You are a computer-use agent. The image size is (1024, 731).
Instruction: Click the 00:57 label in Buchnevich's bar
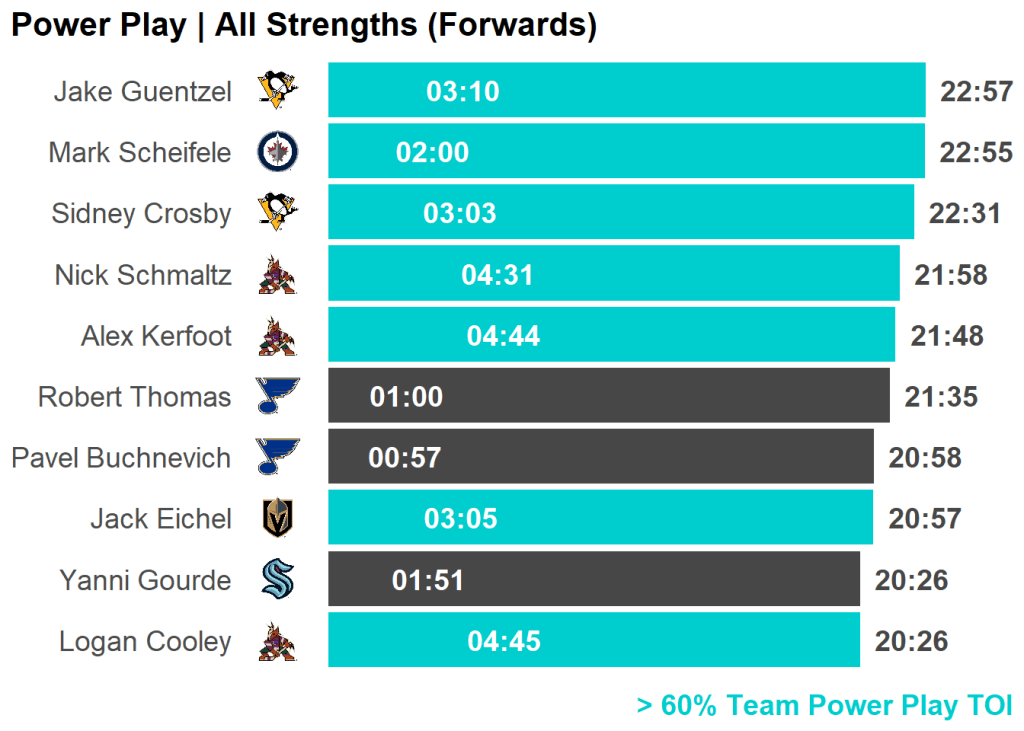pyautogui.click(x=405, y=458)
